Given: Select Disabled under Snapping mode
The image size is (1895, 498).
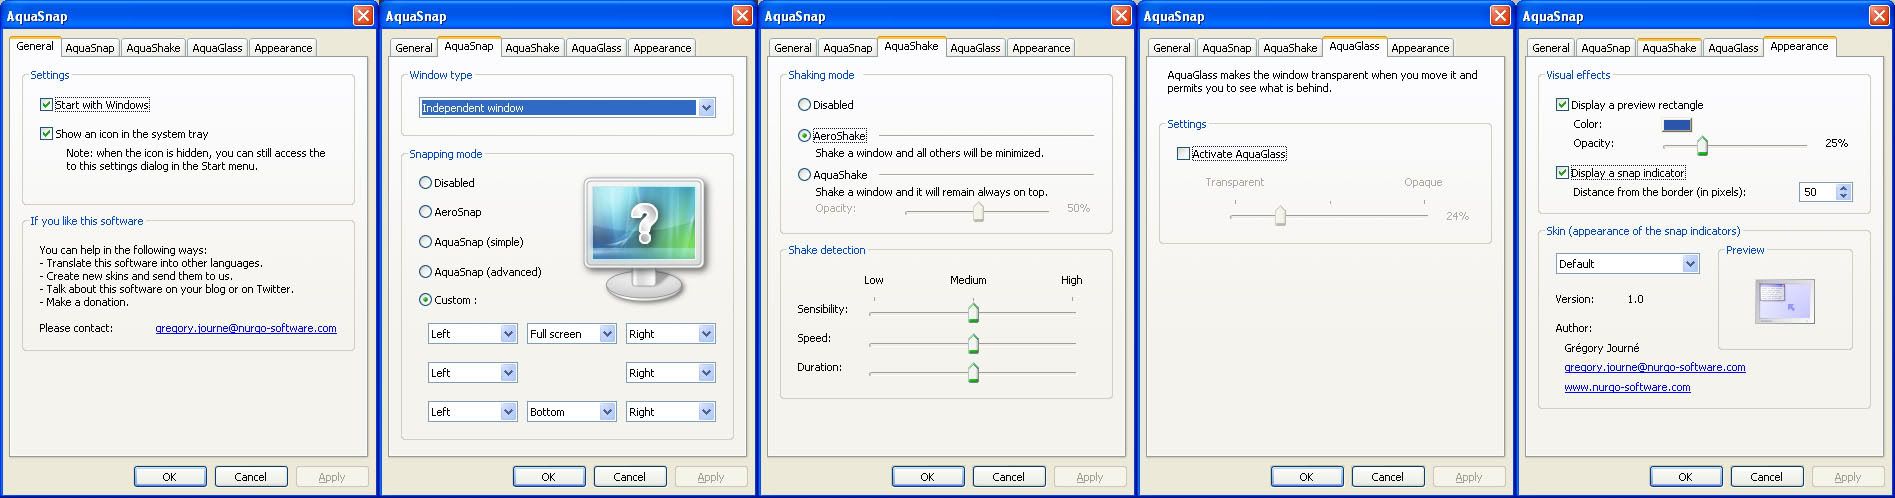Looking at the screenshot, I should pyautogui.click(x=425, y=182).
